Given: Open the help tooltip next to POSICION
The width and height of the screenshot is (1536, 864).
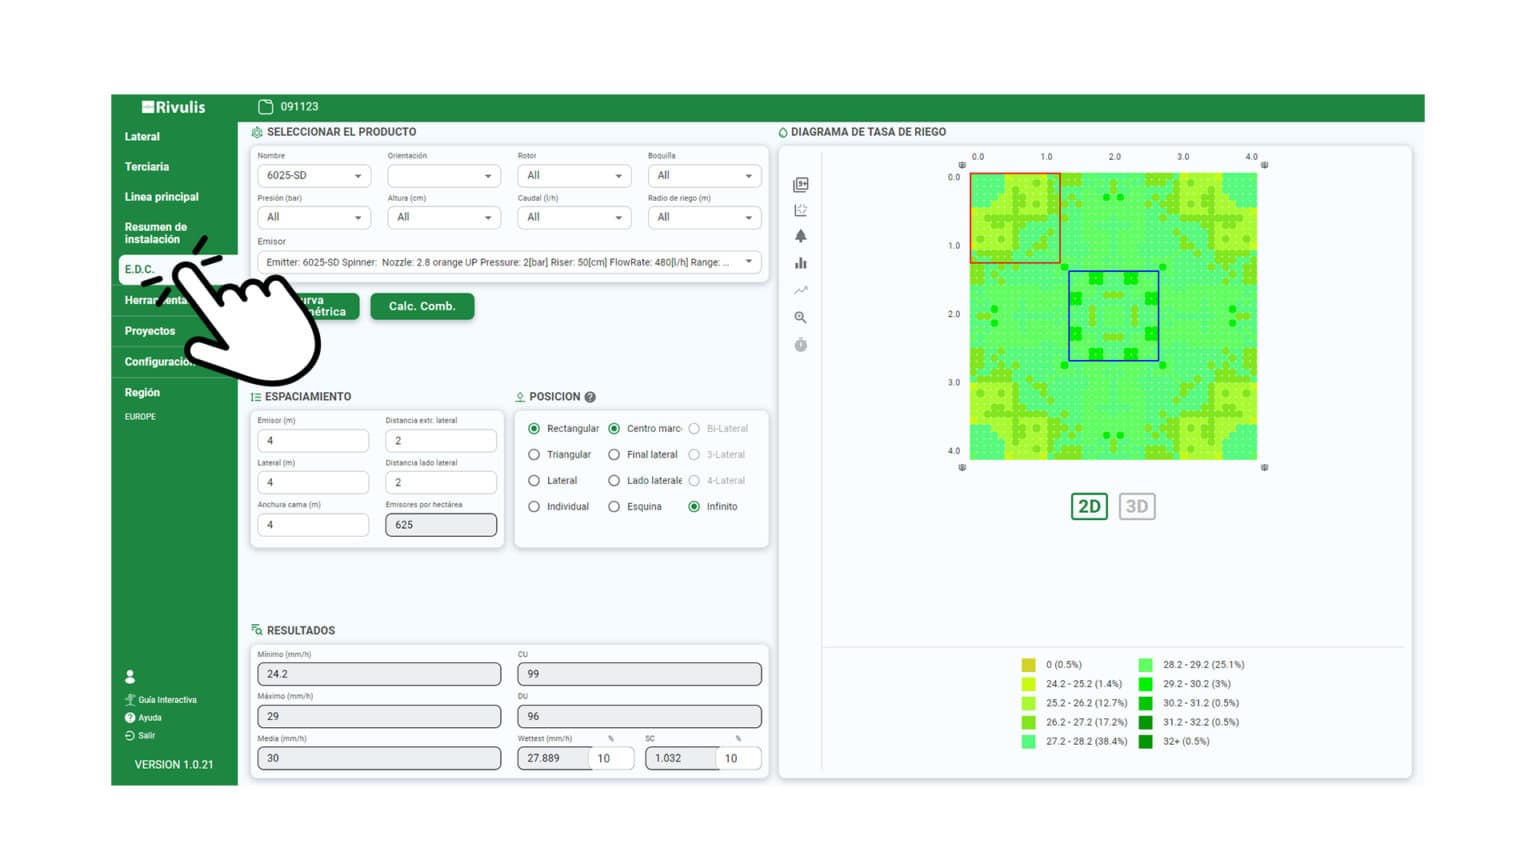Looking at the screenshot, I should pyautogui.click(x=590, y=397).
